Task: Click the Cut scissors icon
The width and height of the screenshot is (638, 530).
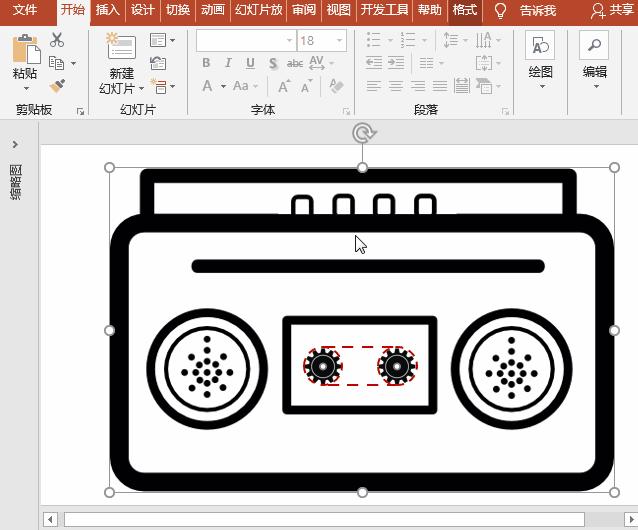Action: click(57, 40)
